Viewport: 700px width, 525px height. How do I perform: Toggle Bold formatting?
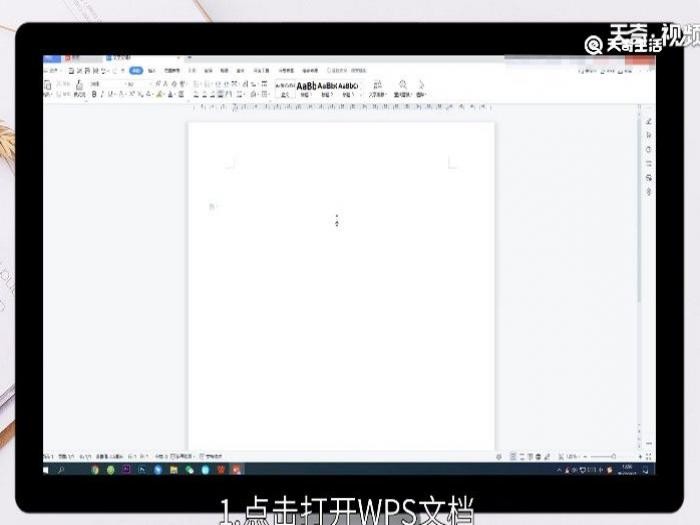pyautogui.click(x=94, y=94)
